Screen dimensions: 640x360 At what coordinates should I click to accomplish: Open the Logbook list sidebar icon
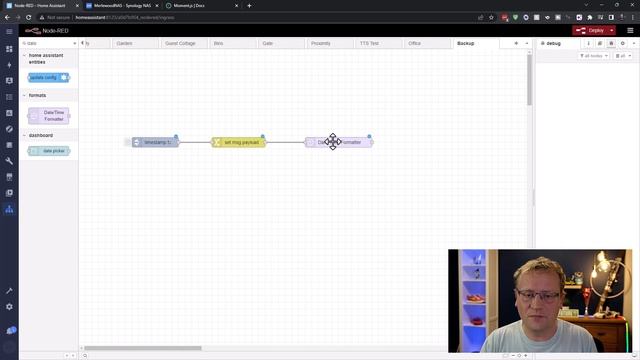(x=9, y=97)
